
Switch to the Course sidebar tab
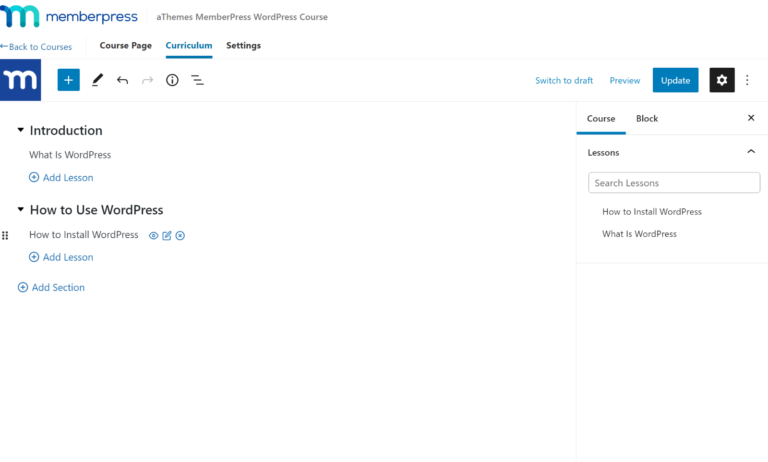tap(601, 119)
